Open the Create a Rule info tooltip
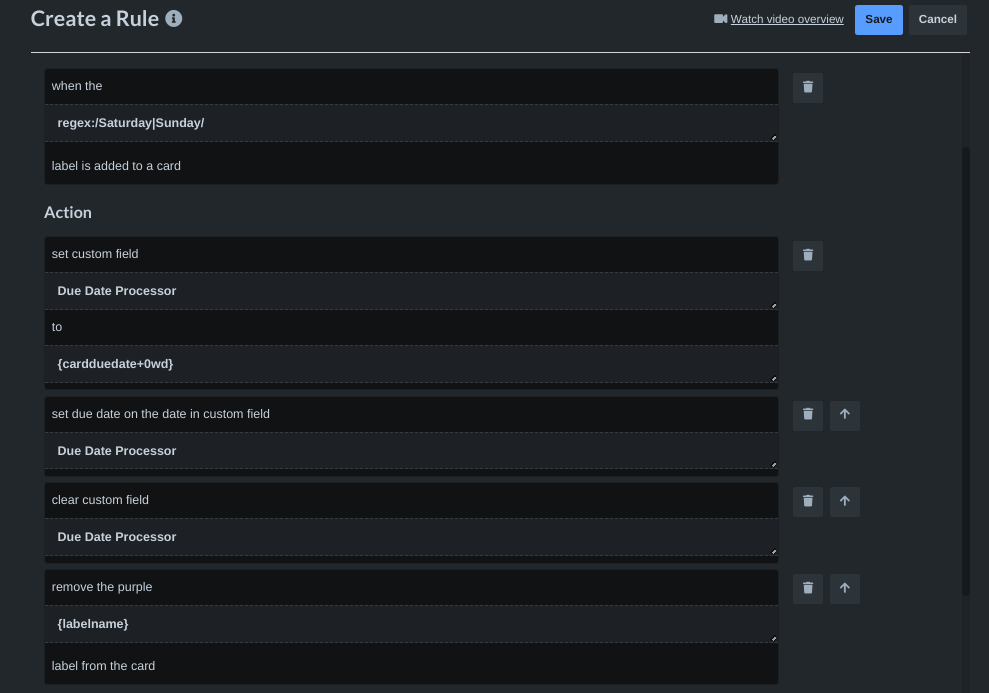Image resolution: width=989 pixels, height=693 pixels. coord(173,17)
